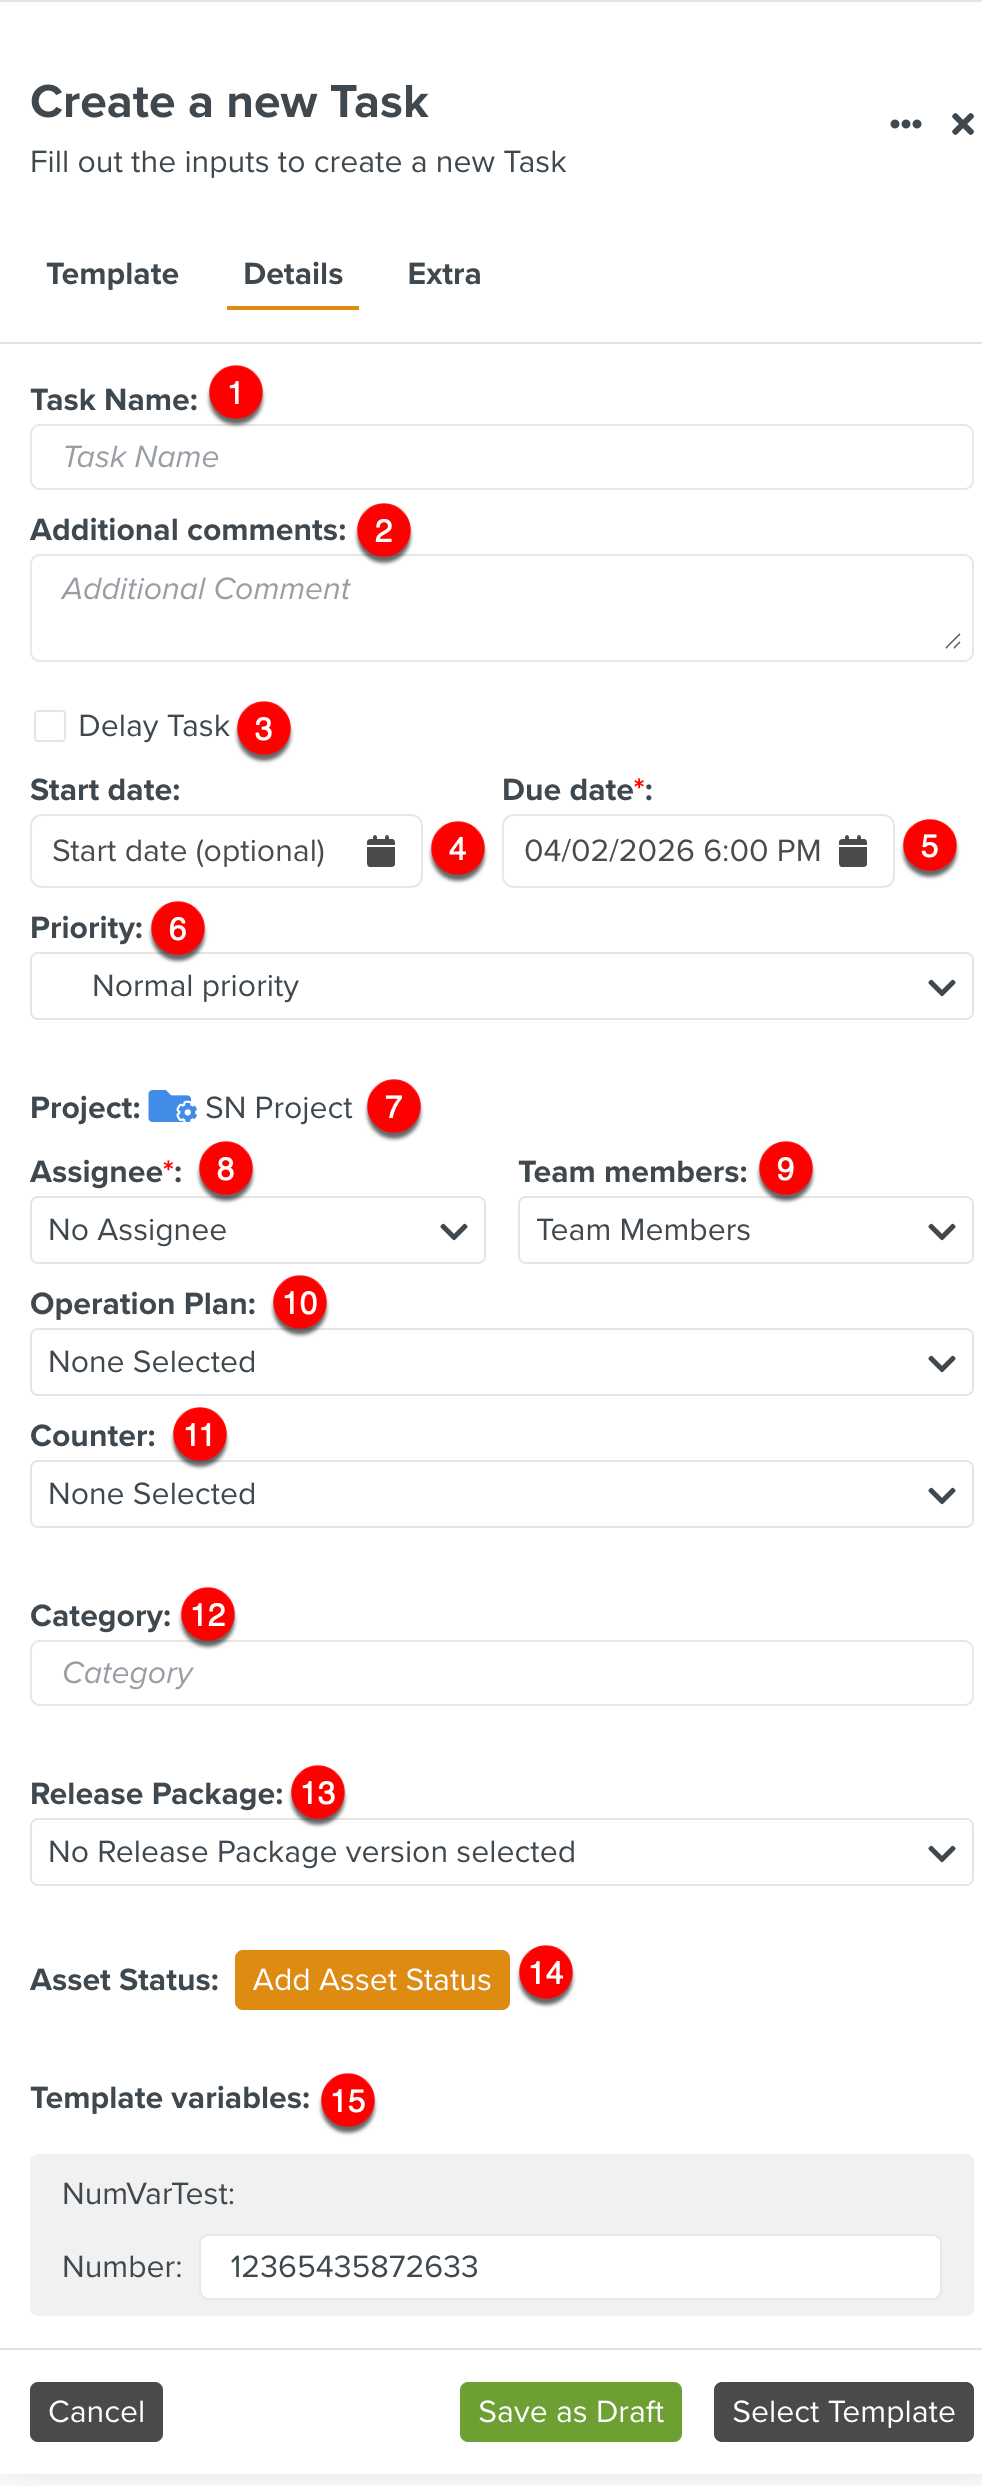Click the Add Asset Status button

(x=372, y=1980)
